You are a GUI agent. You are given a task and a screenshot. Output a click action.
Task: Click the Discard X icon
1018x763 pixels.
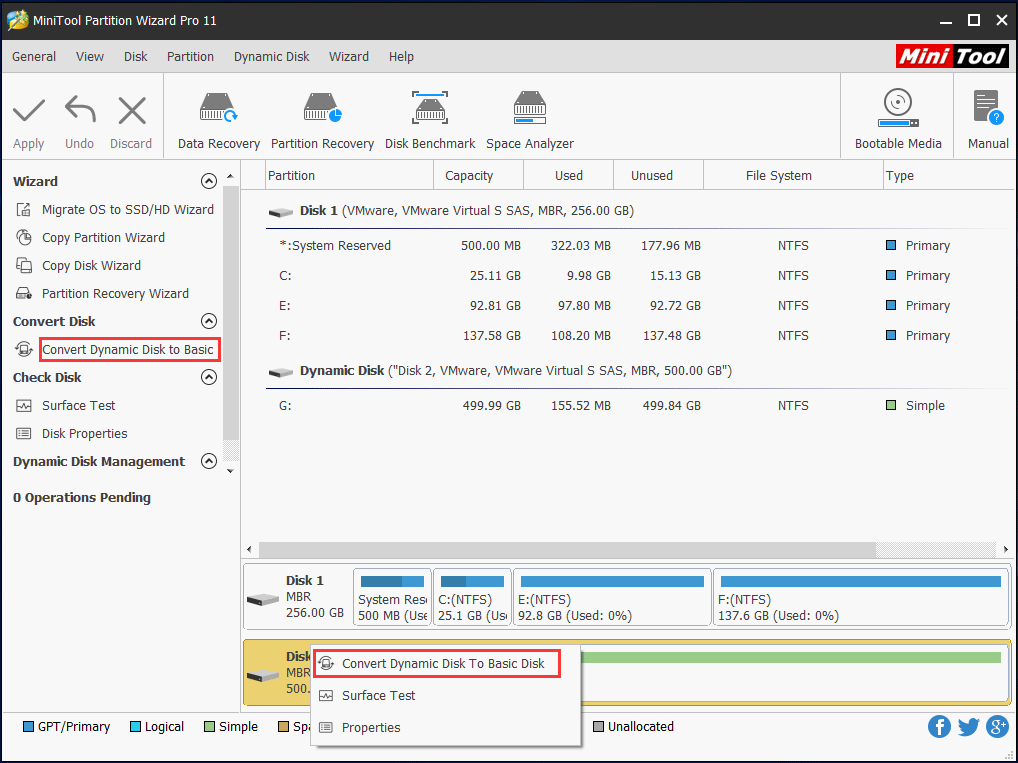[x=132, y=110]
